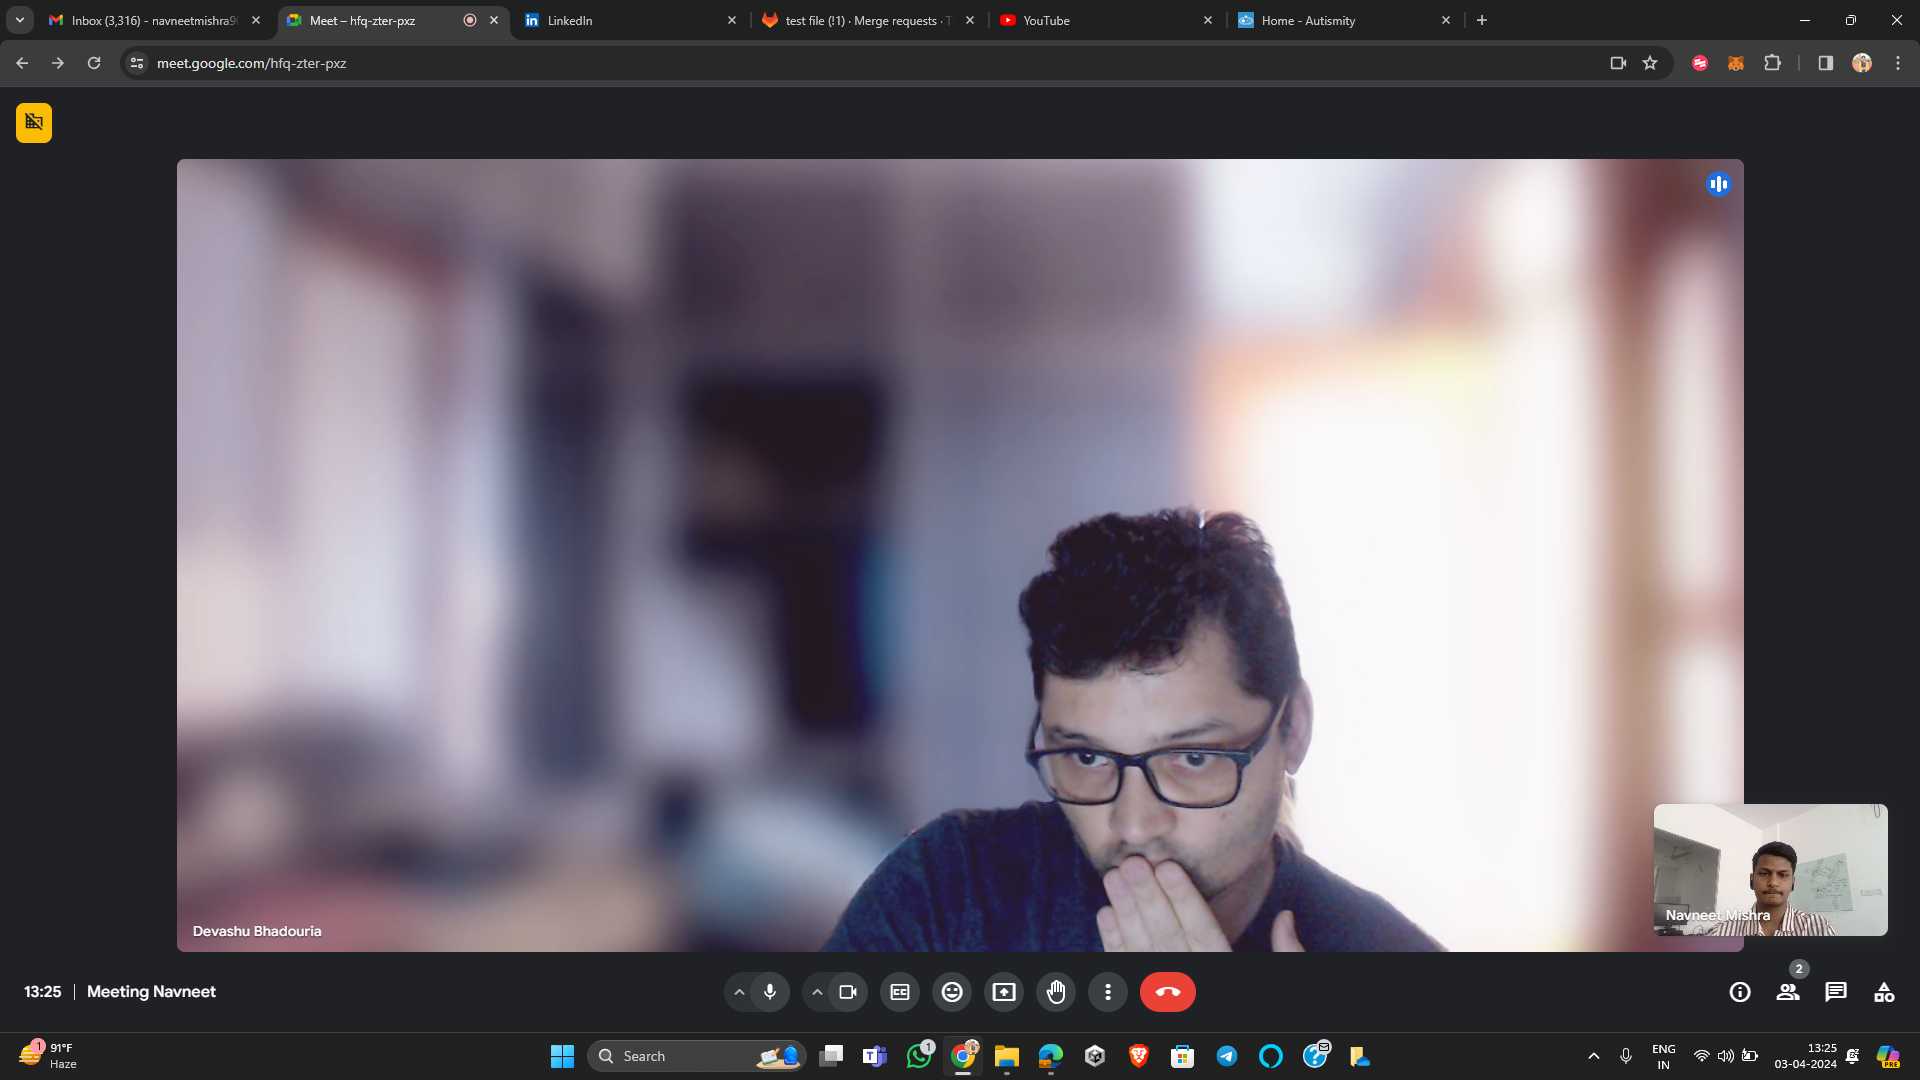The height and width of the screenshot is (1080, 1920).
Task: Open meeting info panel
Action: [x=1741, y=992]
